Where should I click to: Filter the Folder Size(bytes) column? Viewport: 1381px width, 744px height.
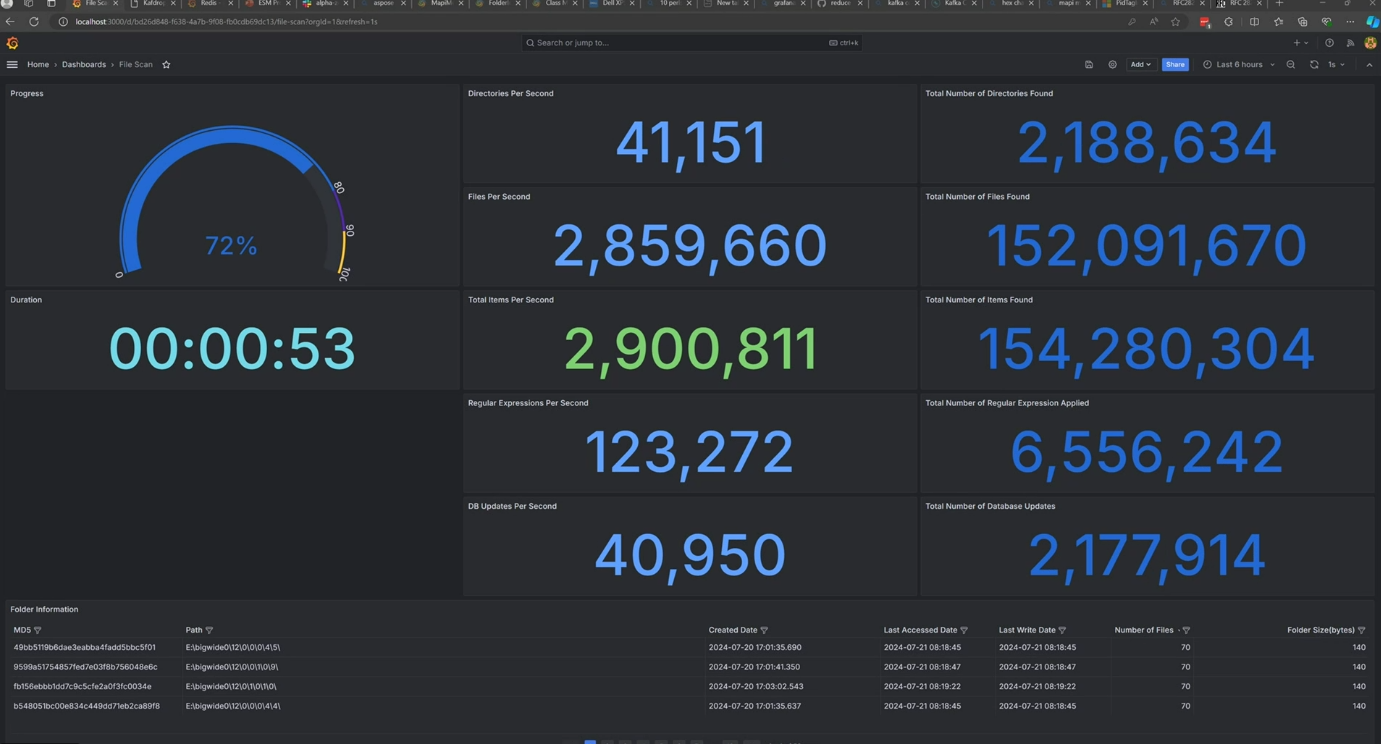1361,631
